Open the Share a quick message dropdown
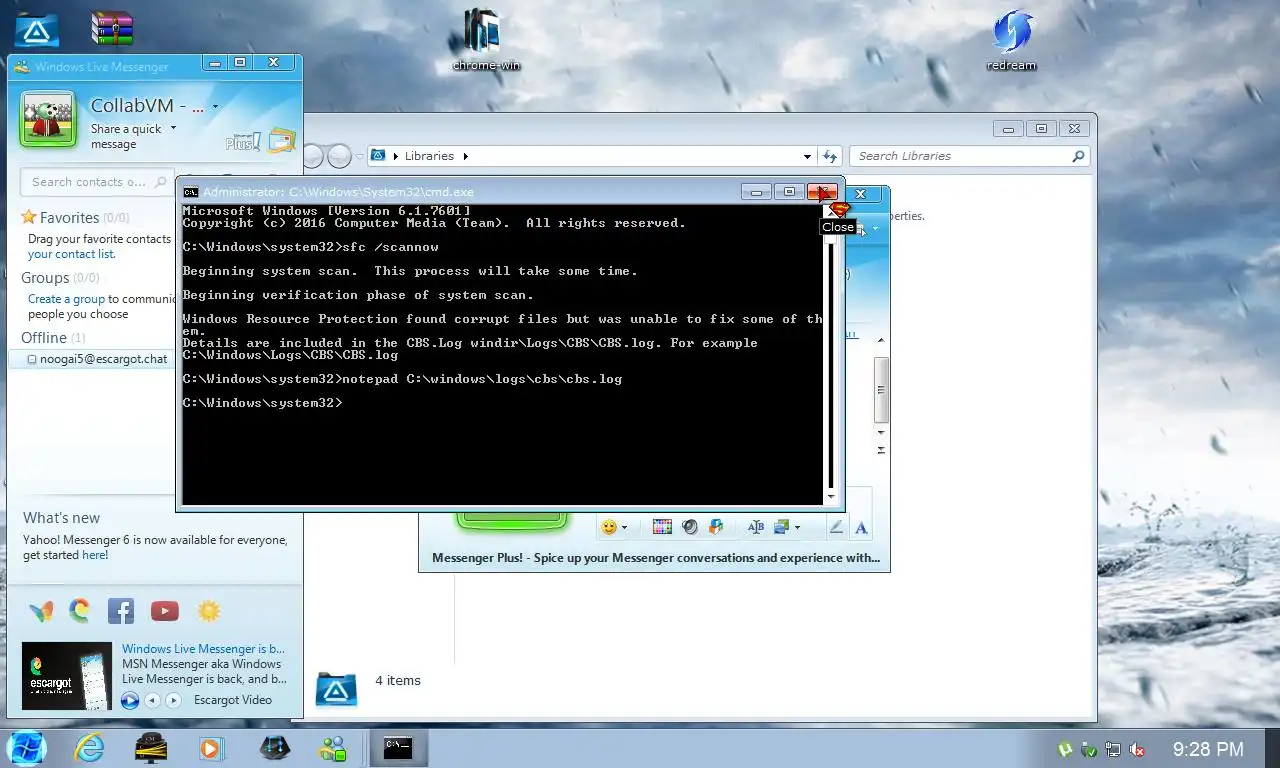The width and height of the screenshot is (1280, 768). pyautogui.click(x=173, y=128)
